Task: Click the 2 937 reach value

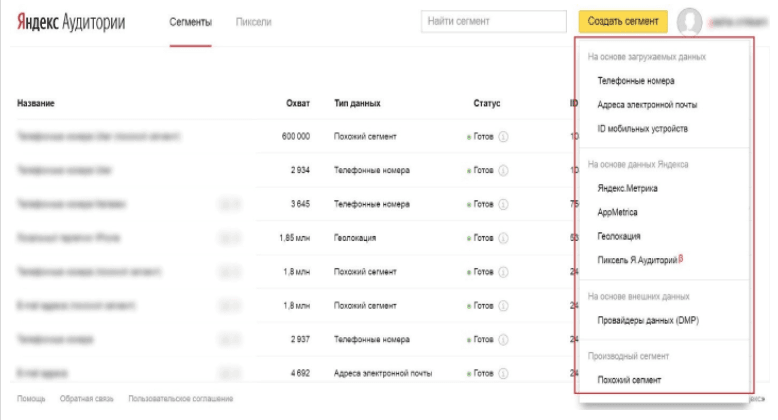Action: click(300, 340)
